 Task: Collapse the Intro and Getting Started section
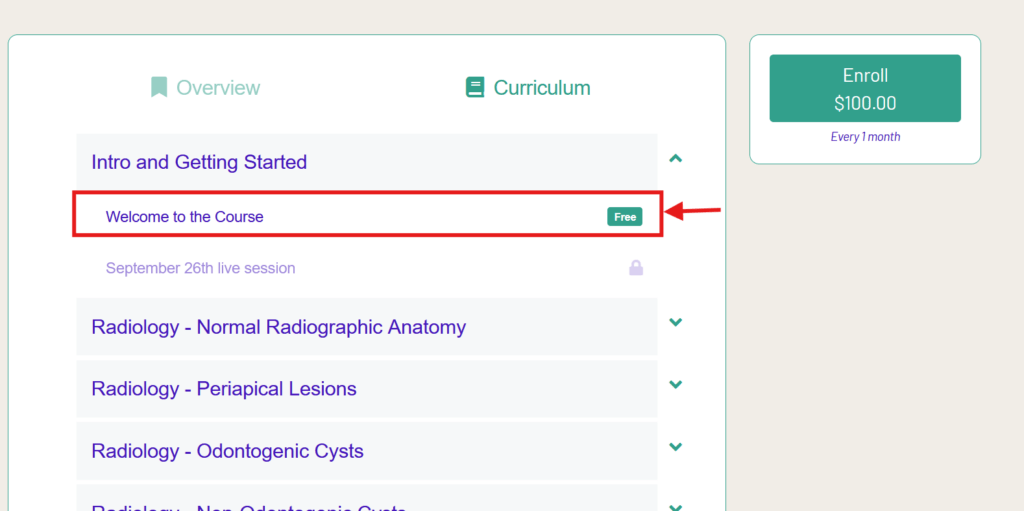pyautogui.click(x=676, y=158)
